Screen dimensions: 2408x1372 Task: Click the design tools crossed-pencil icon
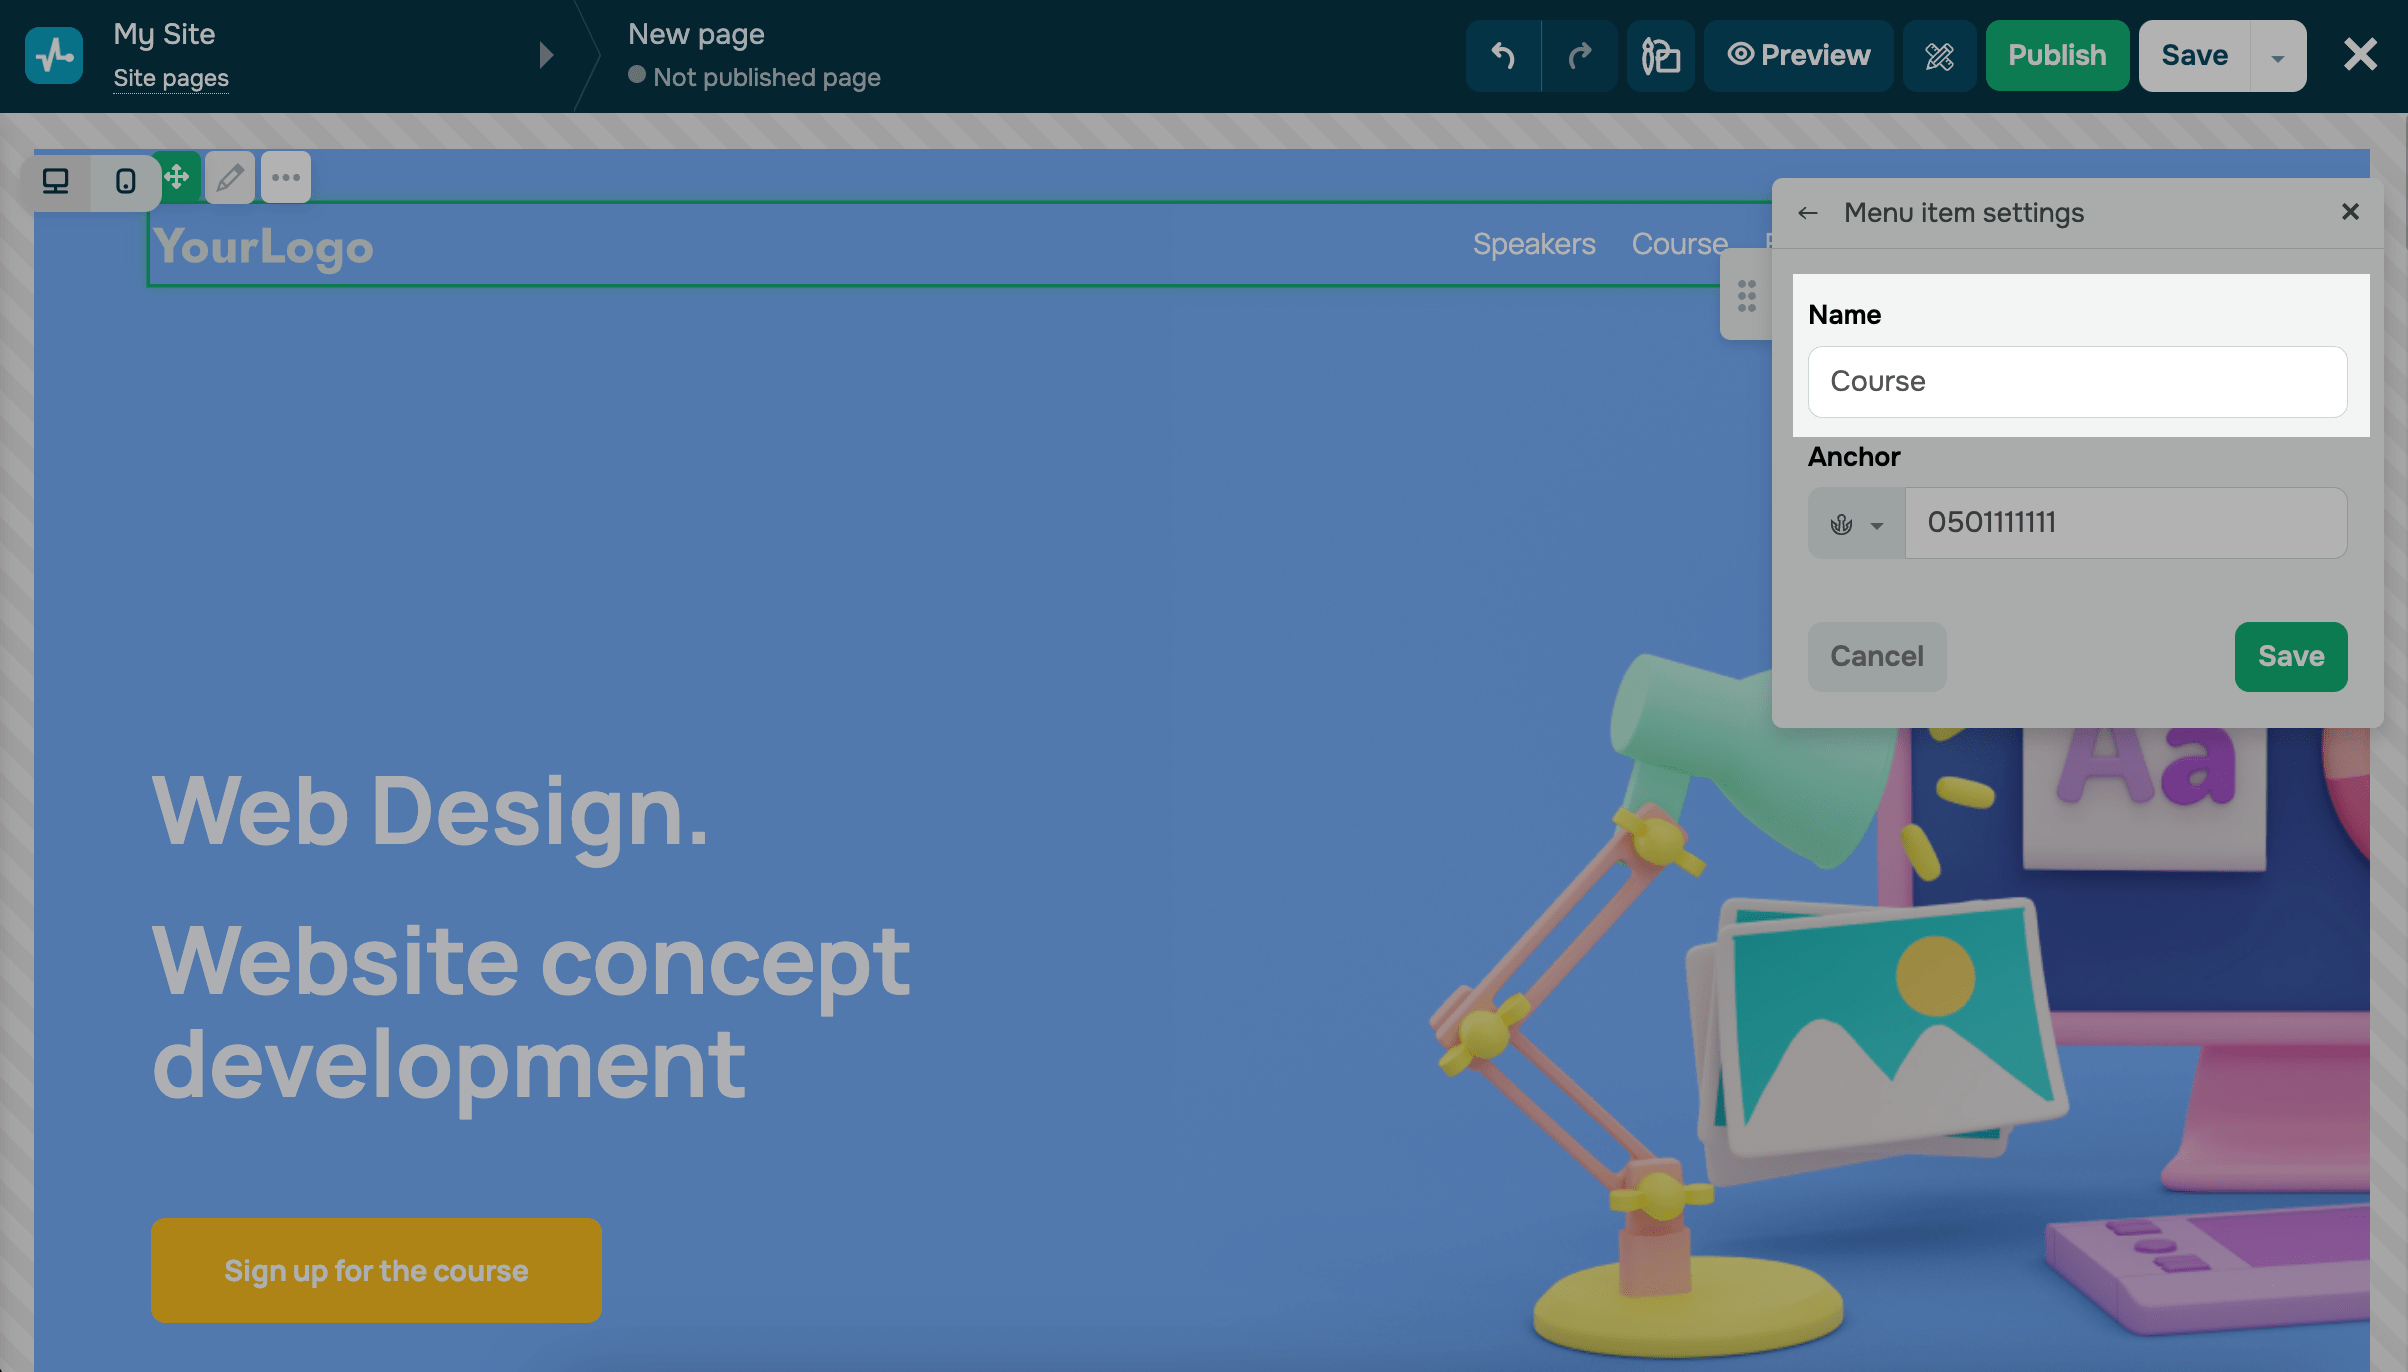pos(1939,55)
